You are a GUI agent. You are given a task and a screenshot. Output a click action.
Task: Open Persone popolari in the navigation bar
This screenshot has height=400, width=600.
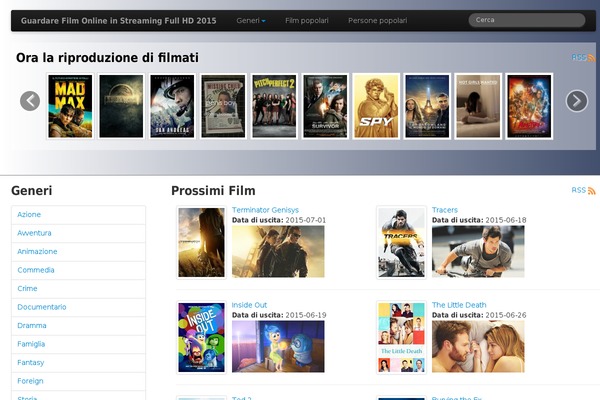[x=377, y=21]
